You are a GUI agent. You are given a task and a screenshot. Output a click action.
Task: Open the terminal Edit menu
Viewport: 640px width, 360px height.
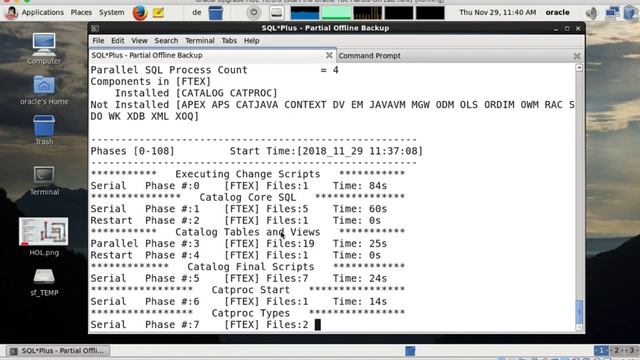click(118, 40)
